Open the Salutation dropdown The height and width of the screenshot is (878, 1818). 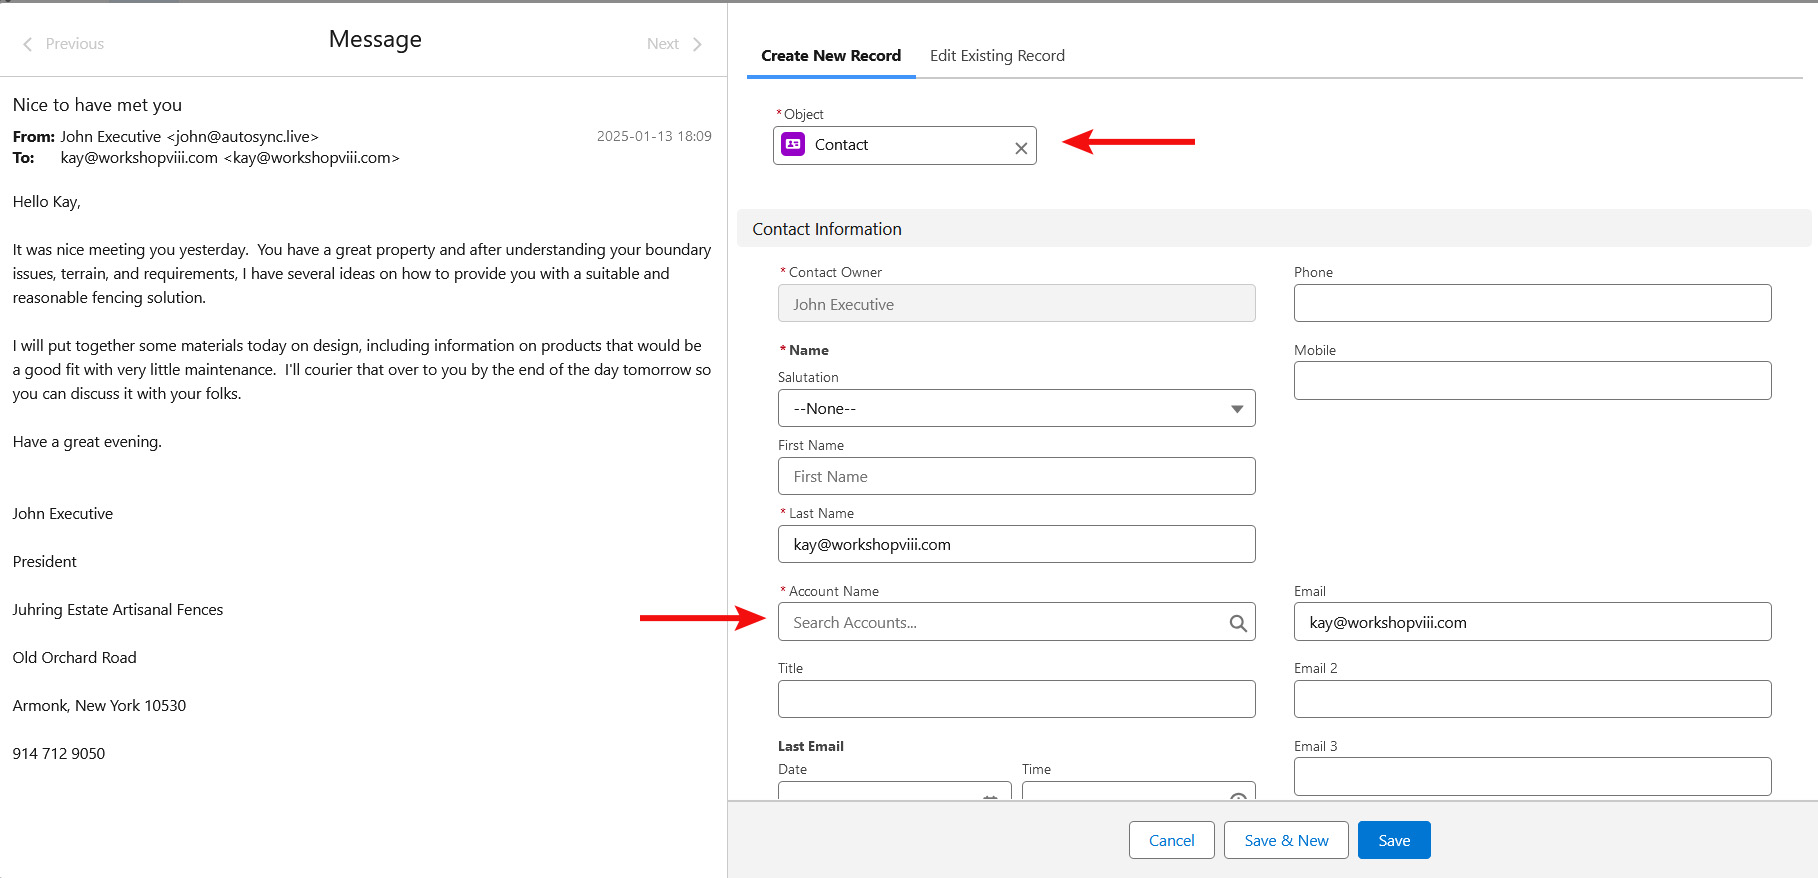1016,409
